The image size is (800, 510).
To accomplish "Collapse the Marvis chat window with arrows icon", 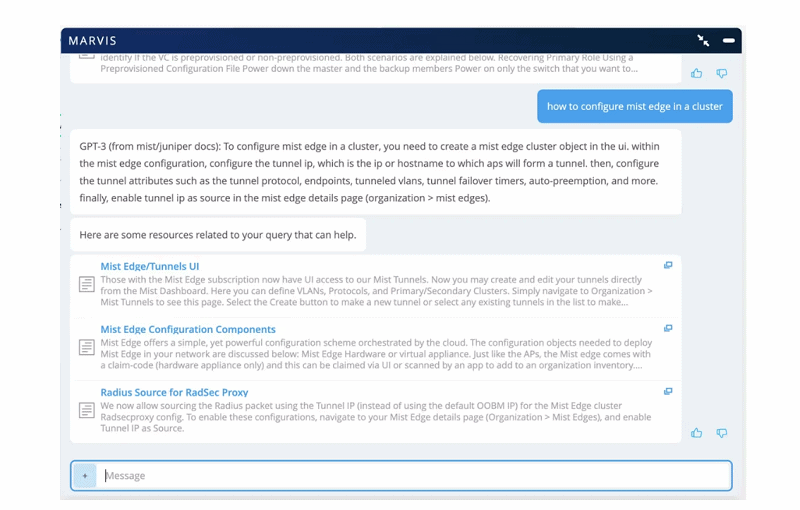I will (x=703, y=40).
